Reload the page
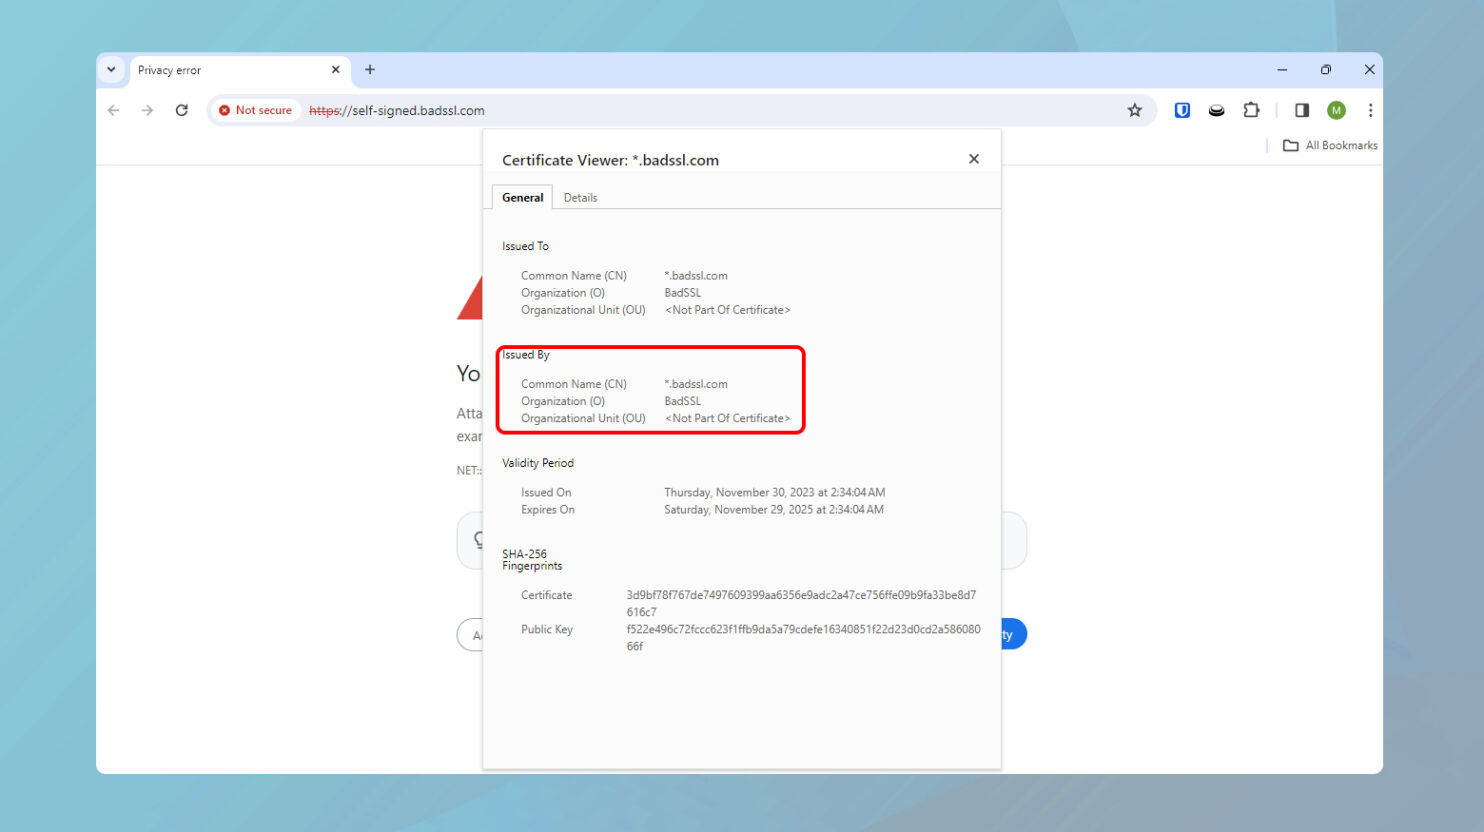1484x832 pixels. click(182, 110)
